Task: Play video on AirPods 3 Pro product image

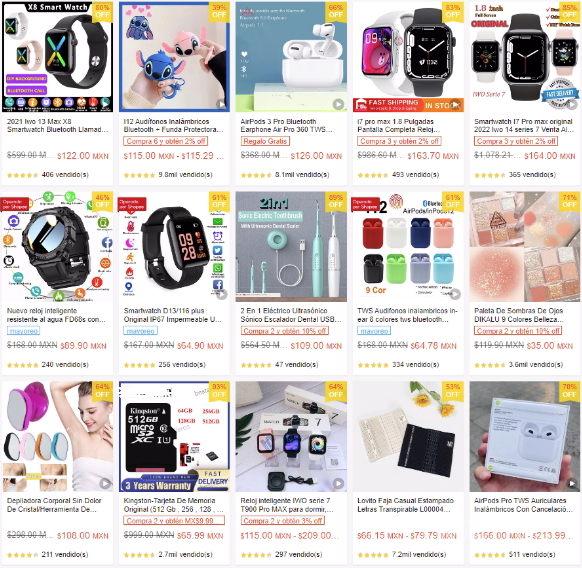Action: (x=338, y=104)
